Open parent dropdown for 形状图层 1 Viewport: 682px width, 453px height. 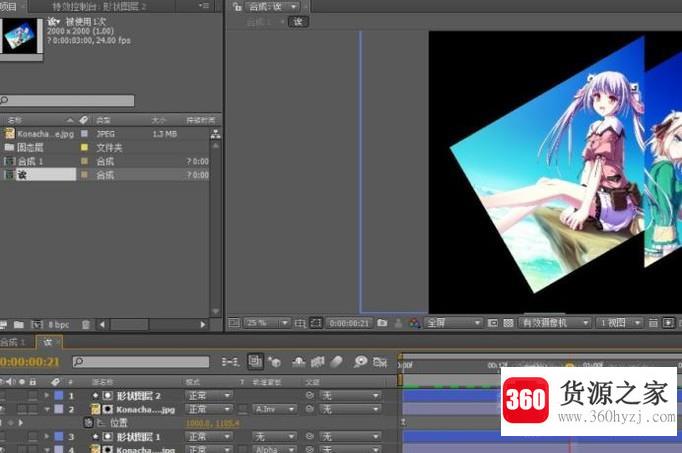point(349,436)
